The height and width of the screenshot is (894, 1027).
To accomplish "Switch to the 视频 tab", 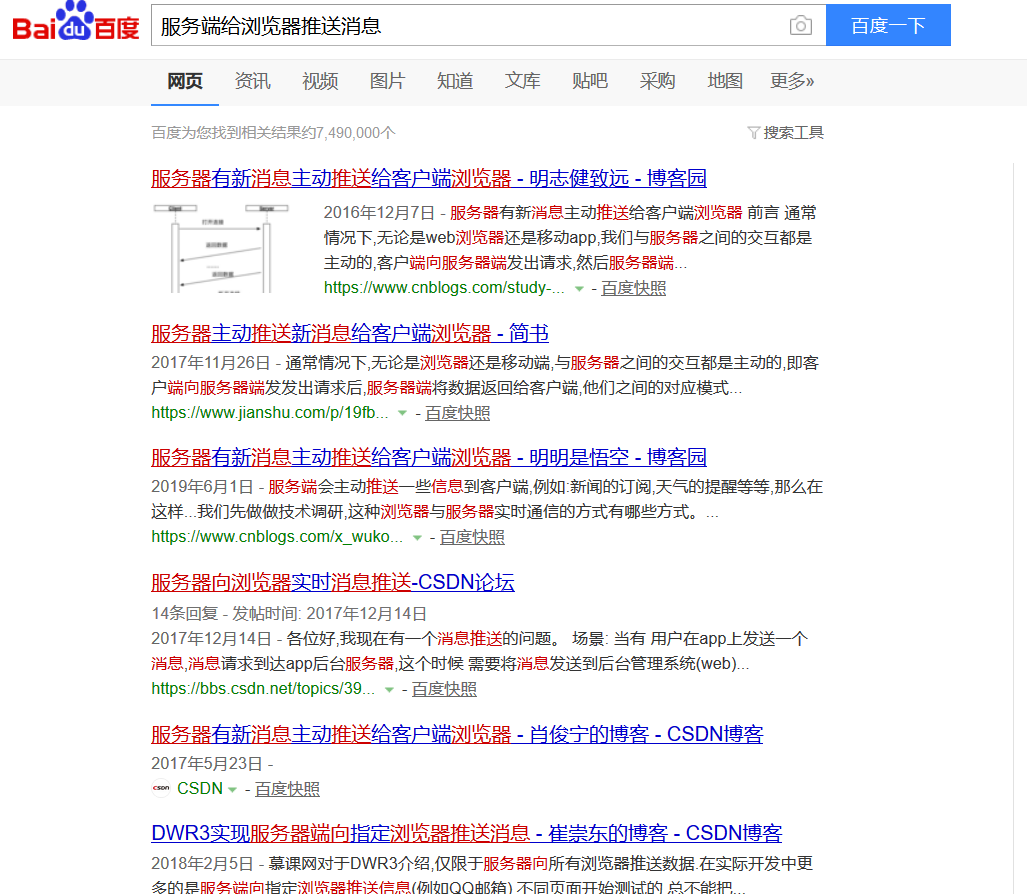I will (x=320, y=81).
